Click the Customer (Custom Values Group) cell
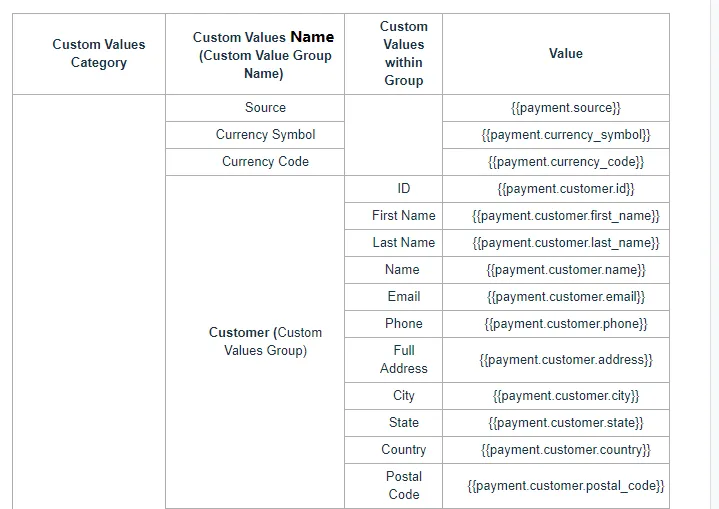The image size is (719, 509). click(x=265, y=341)
